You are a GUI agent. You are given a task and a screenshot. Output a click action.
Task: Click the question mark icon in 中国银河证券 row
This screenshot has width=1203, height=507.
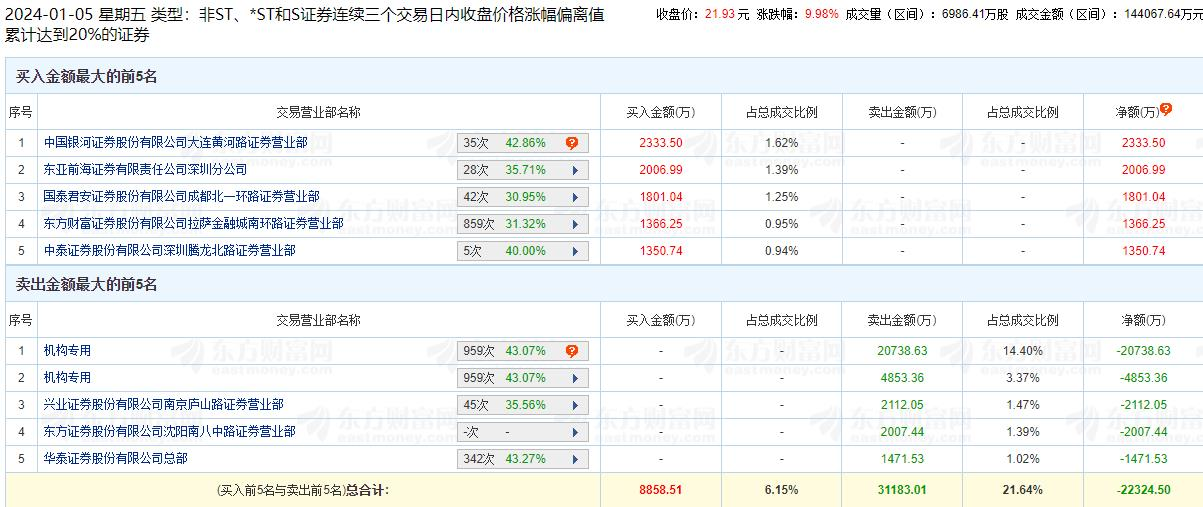(x=572, y=143)
